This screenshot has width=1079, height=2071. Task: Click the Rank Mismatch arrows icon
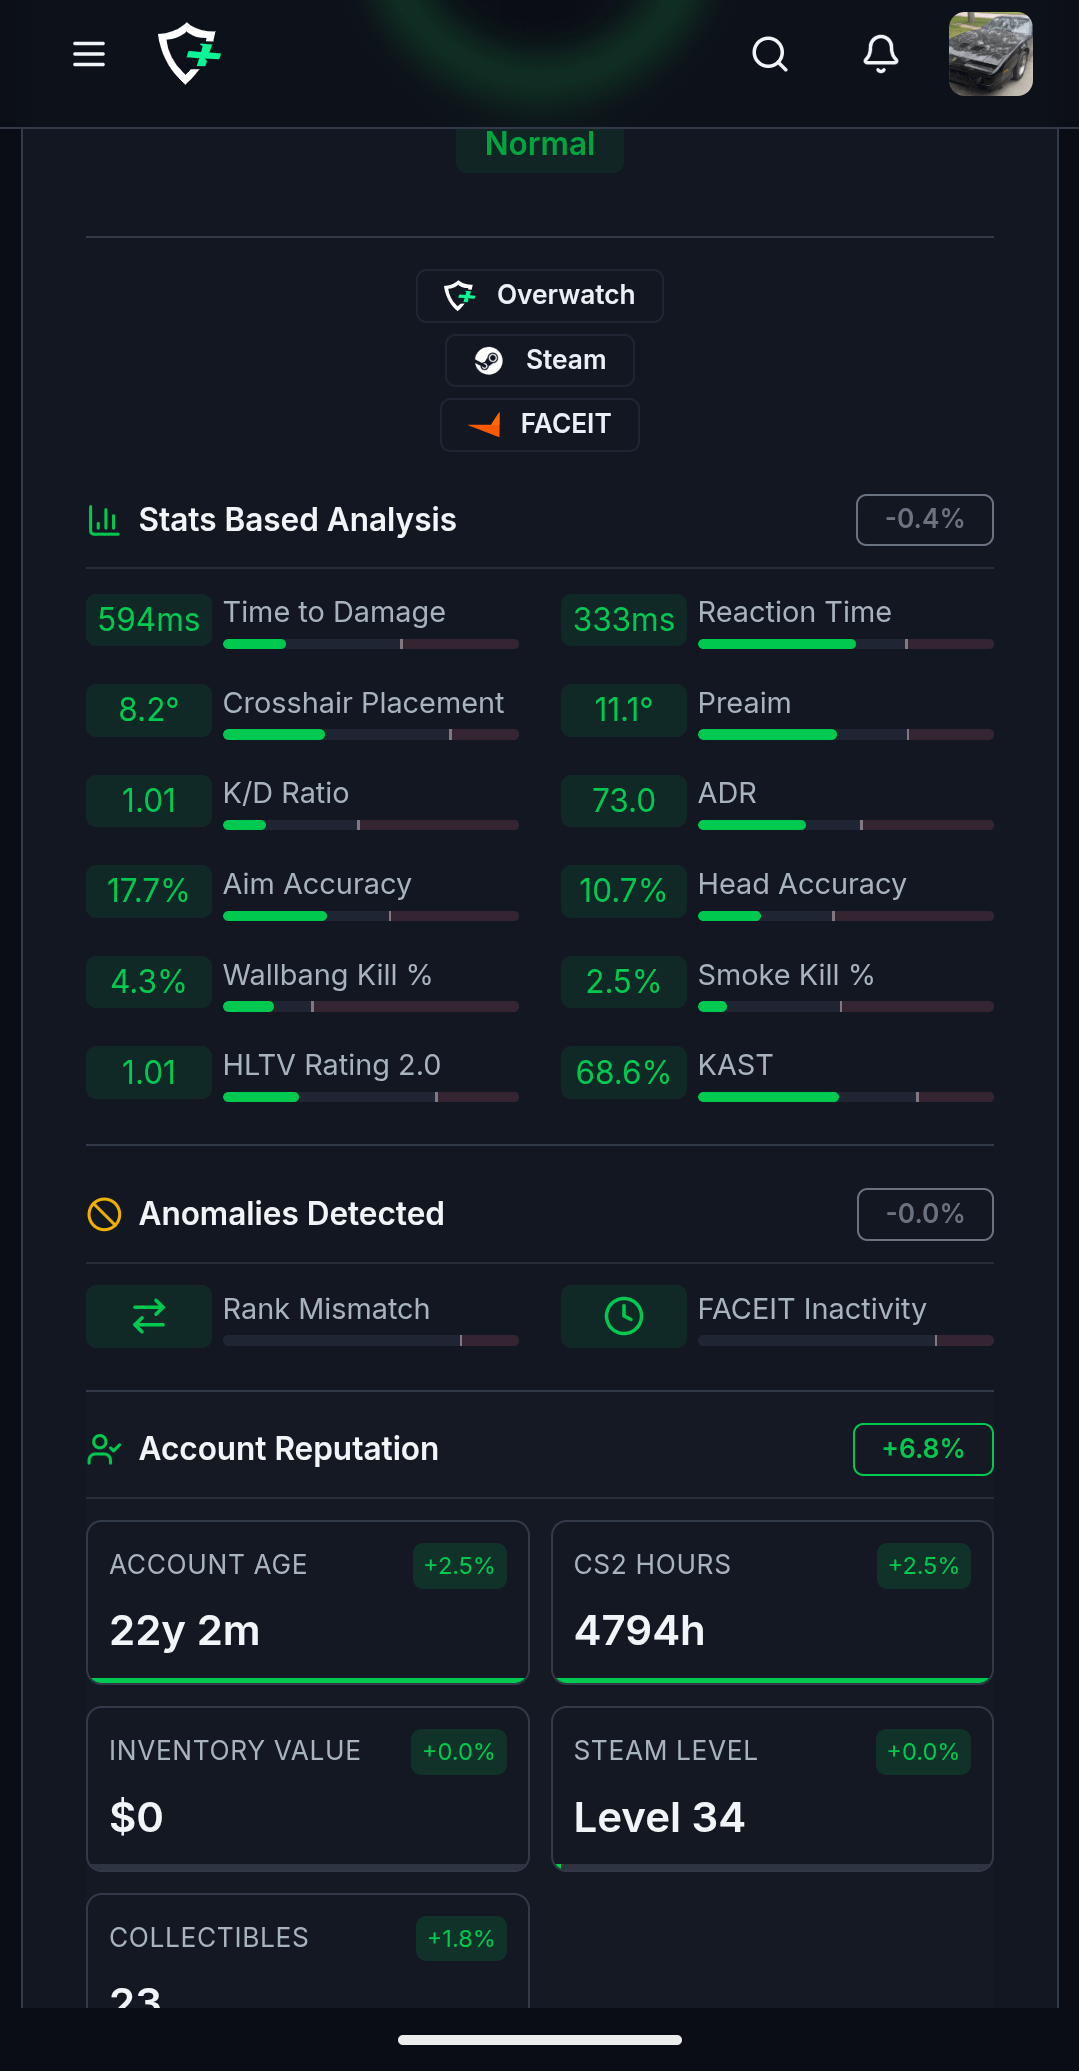click(149, 1316)
